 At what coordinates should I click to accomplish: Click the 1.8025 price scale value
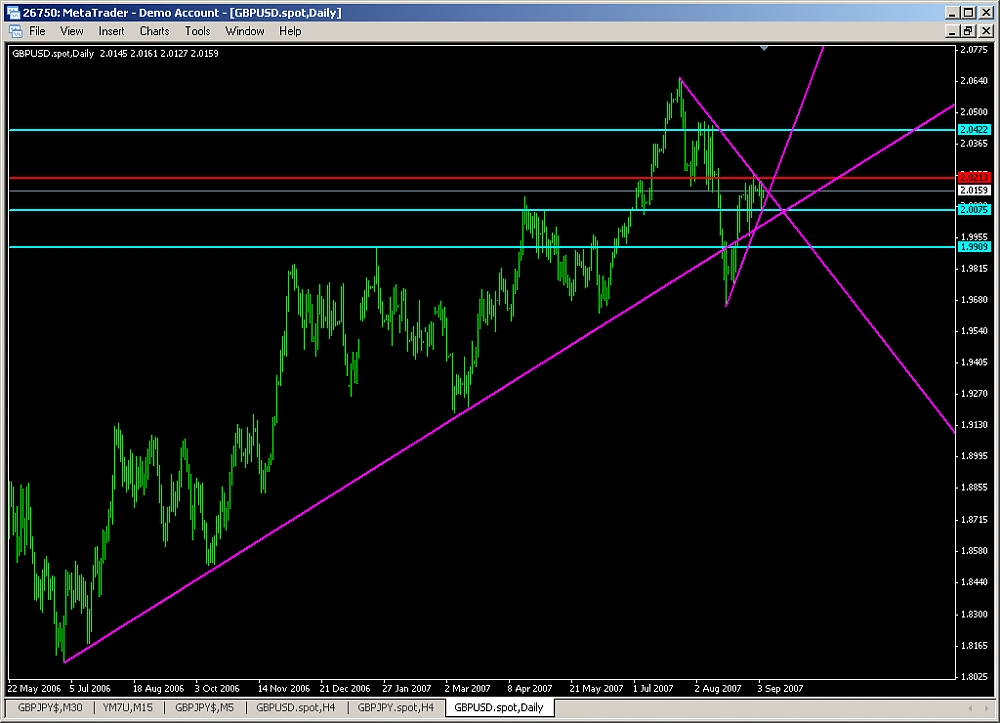pyautogui.click(x=974, y=676)
